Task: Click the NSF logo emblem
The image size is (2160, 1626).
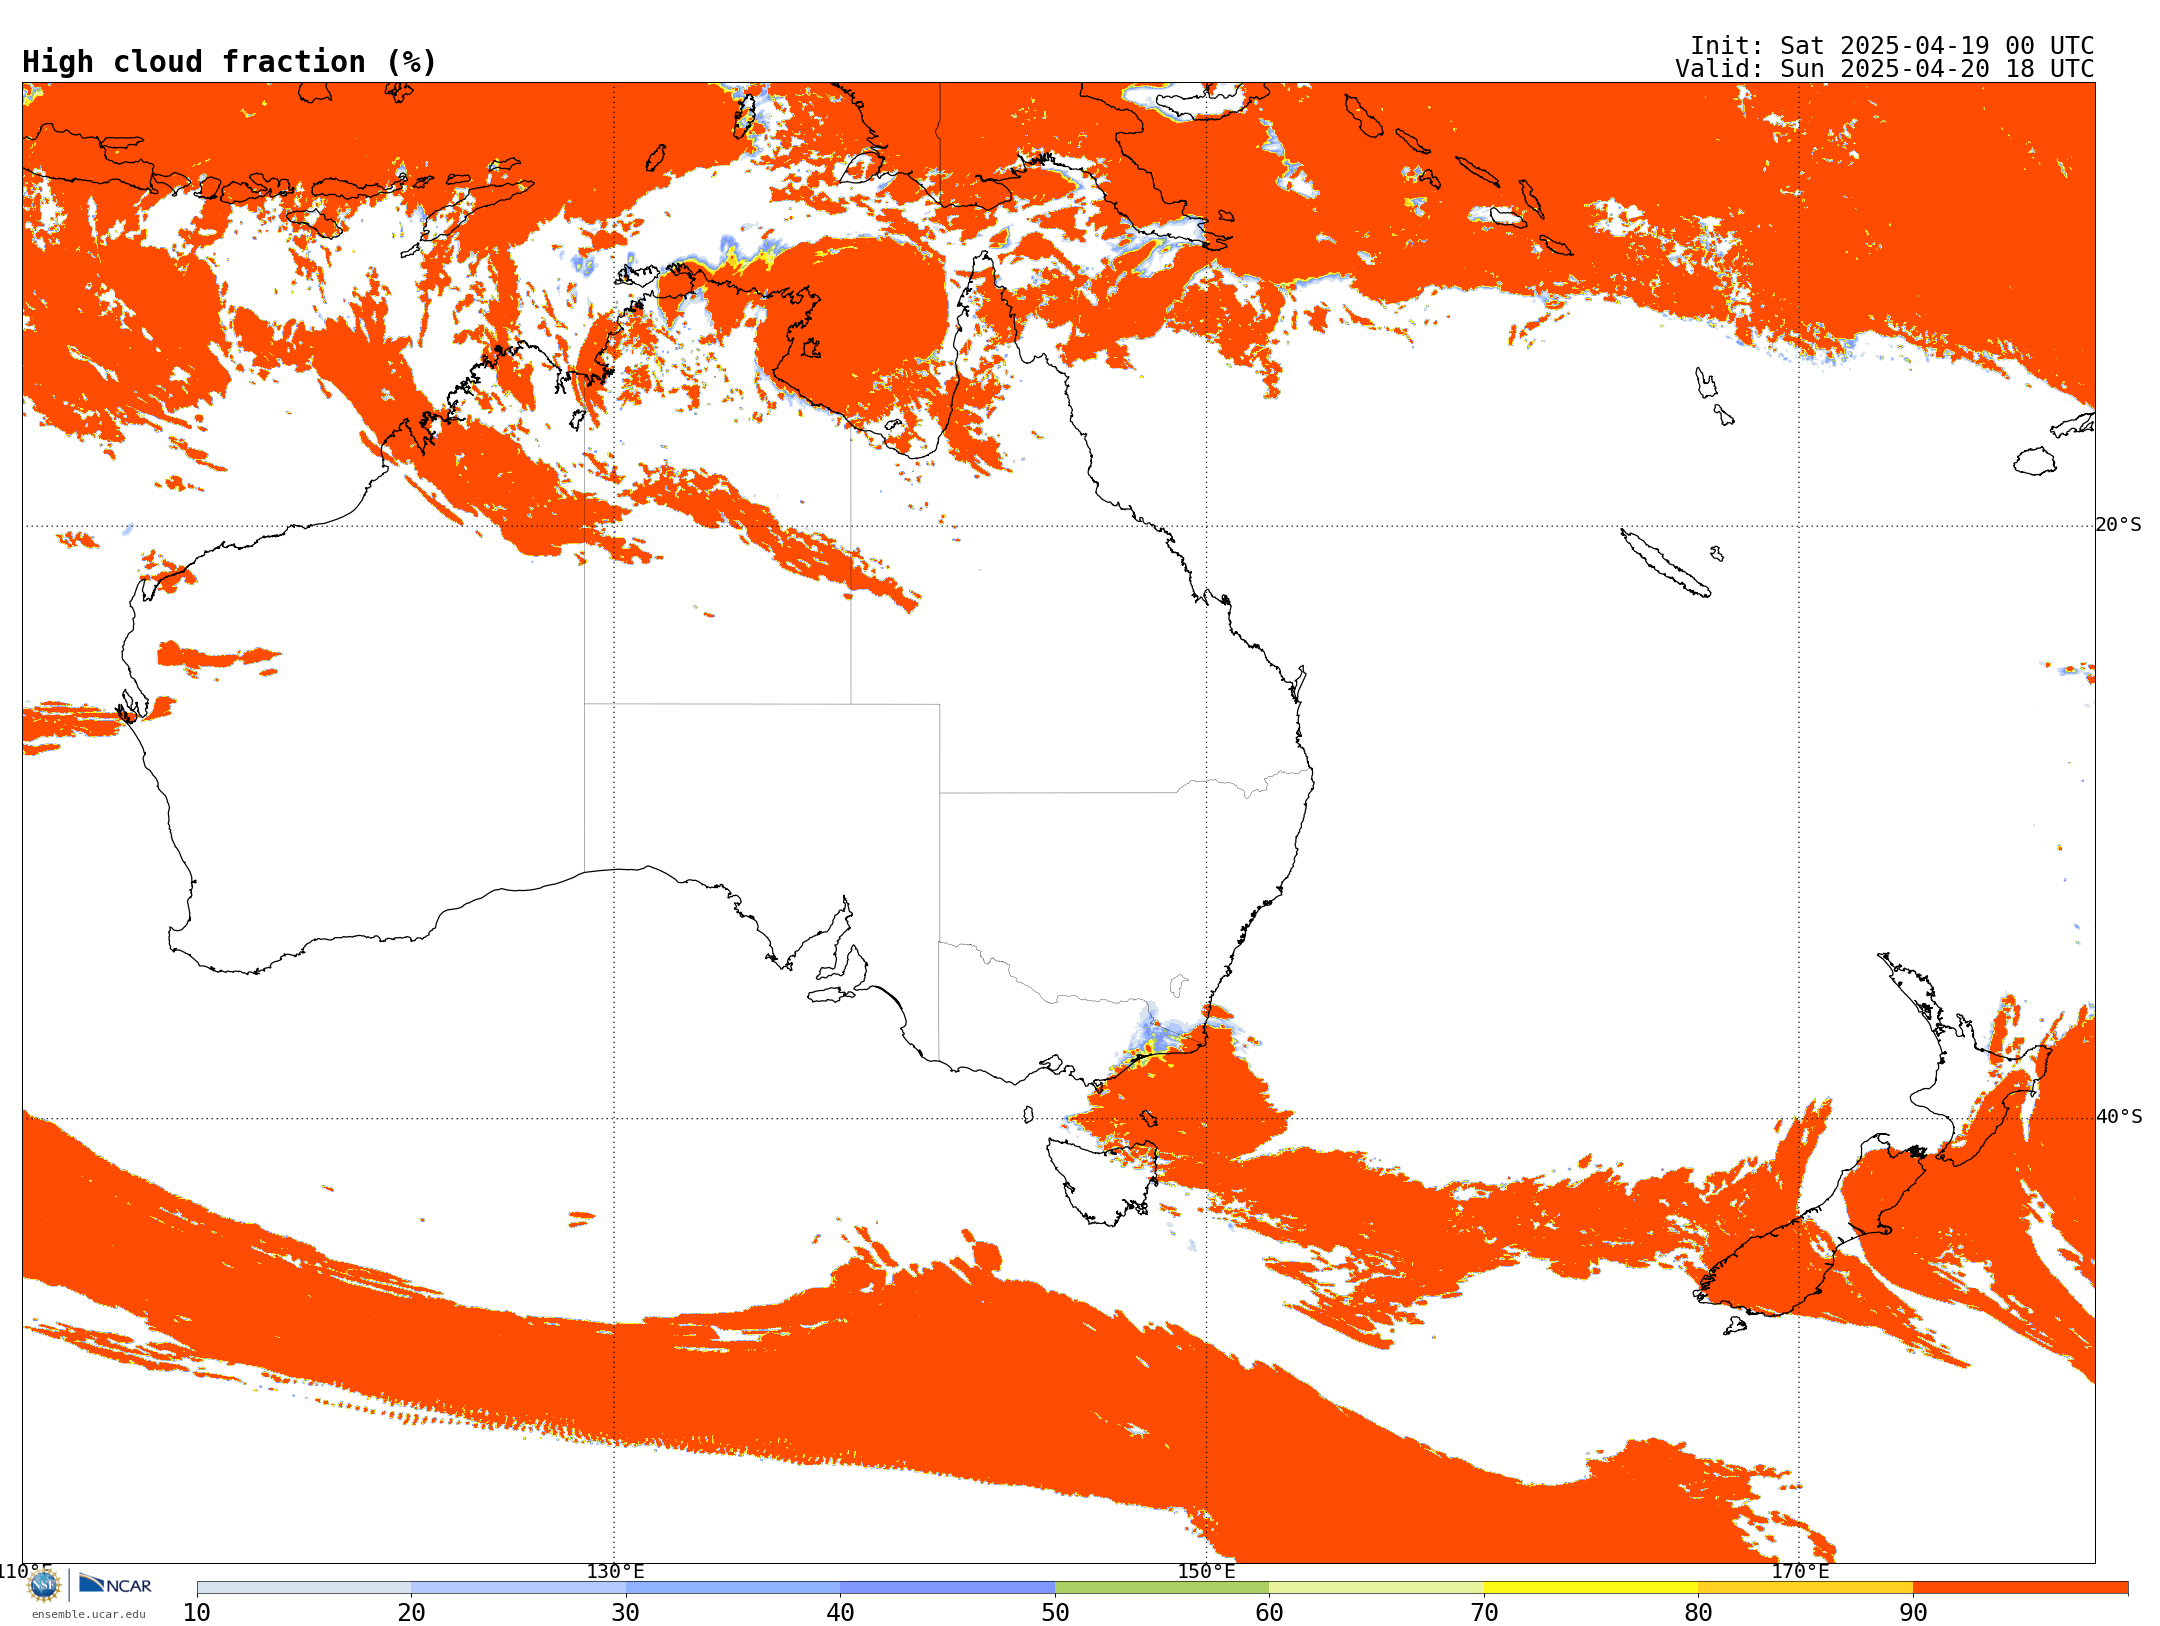Action: (x=44, y=1585)
